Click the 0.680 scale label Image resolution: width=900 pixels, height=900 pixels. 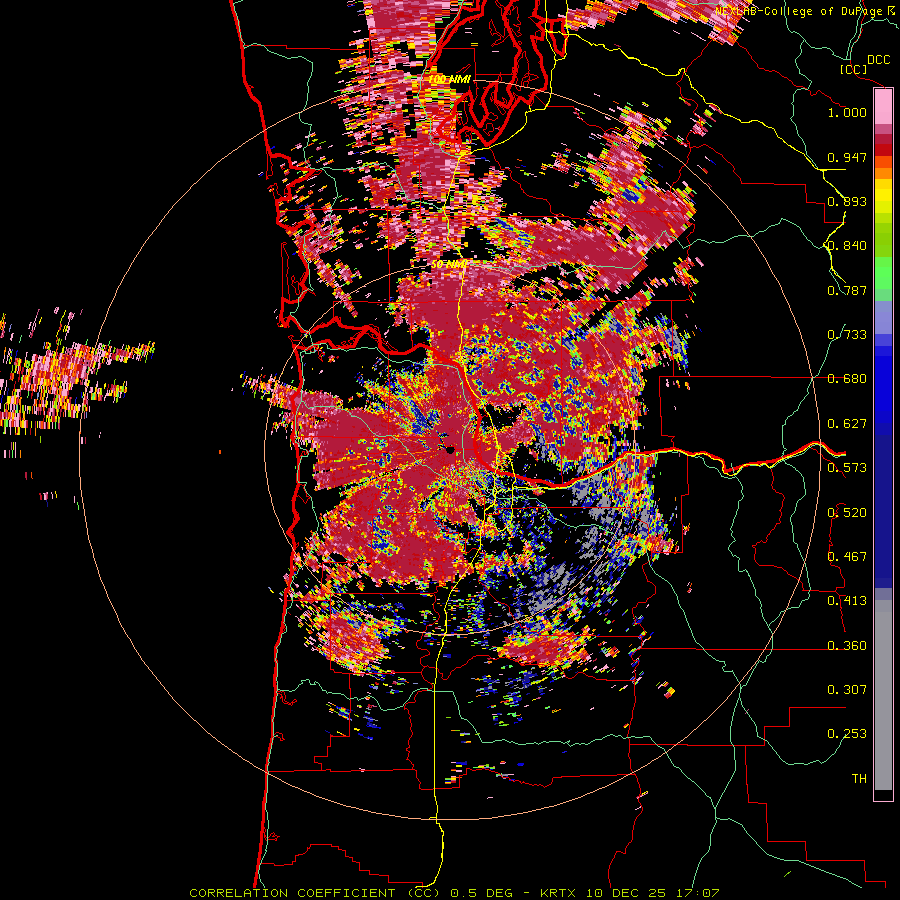tap(847, 379)
